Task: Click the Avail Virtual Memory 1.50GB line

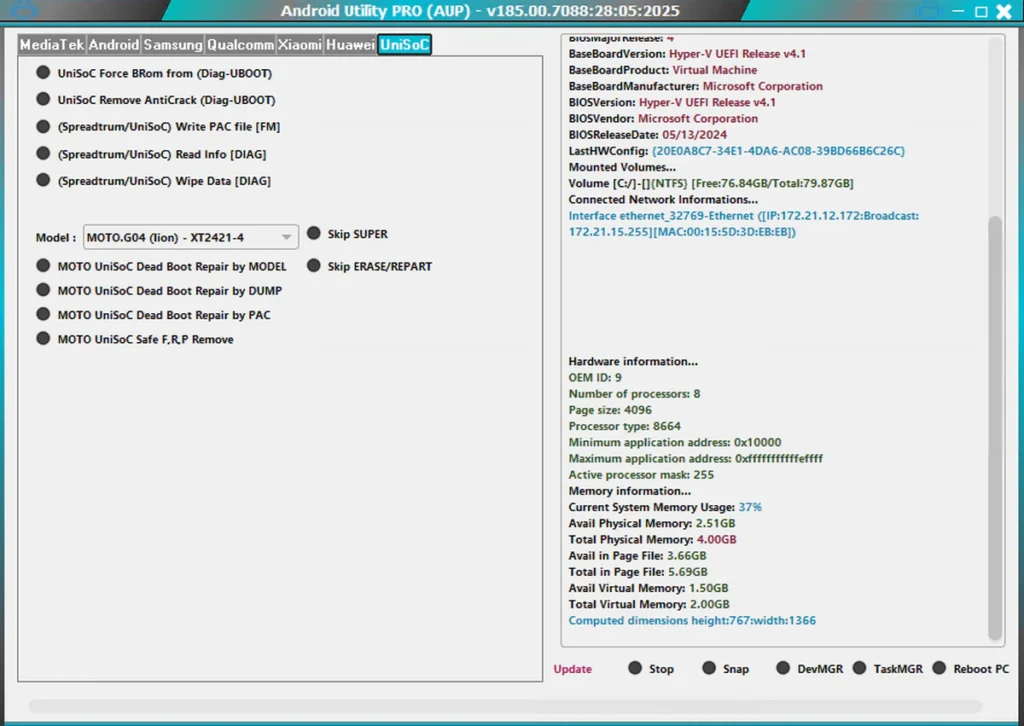Action: 648,588
